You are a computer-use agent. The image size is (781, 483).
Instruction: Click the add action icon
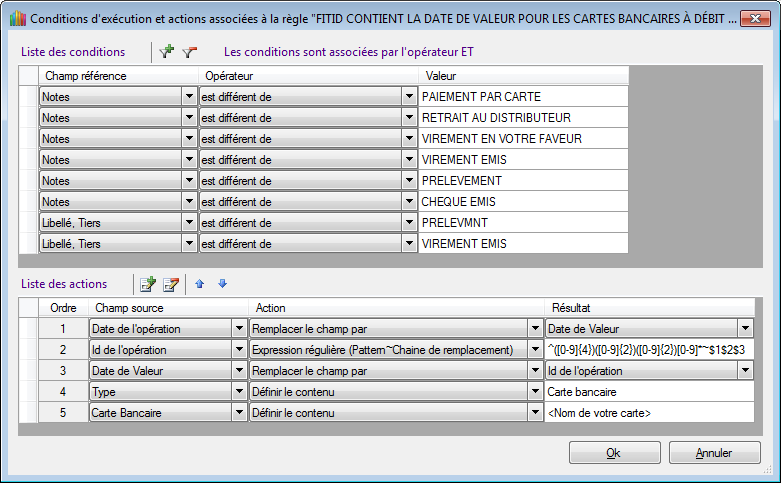(x=148, y=285)
